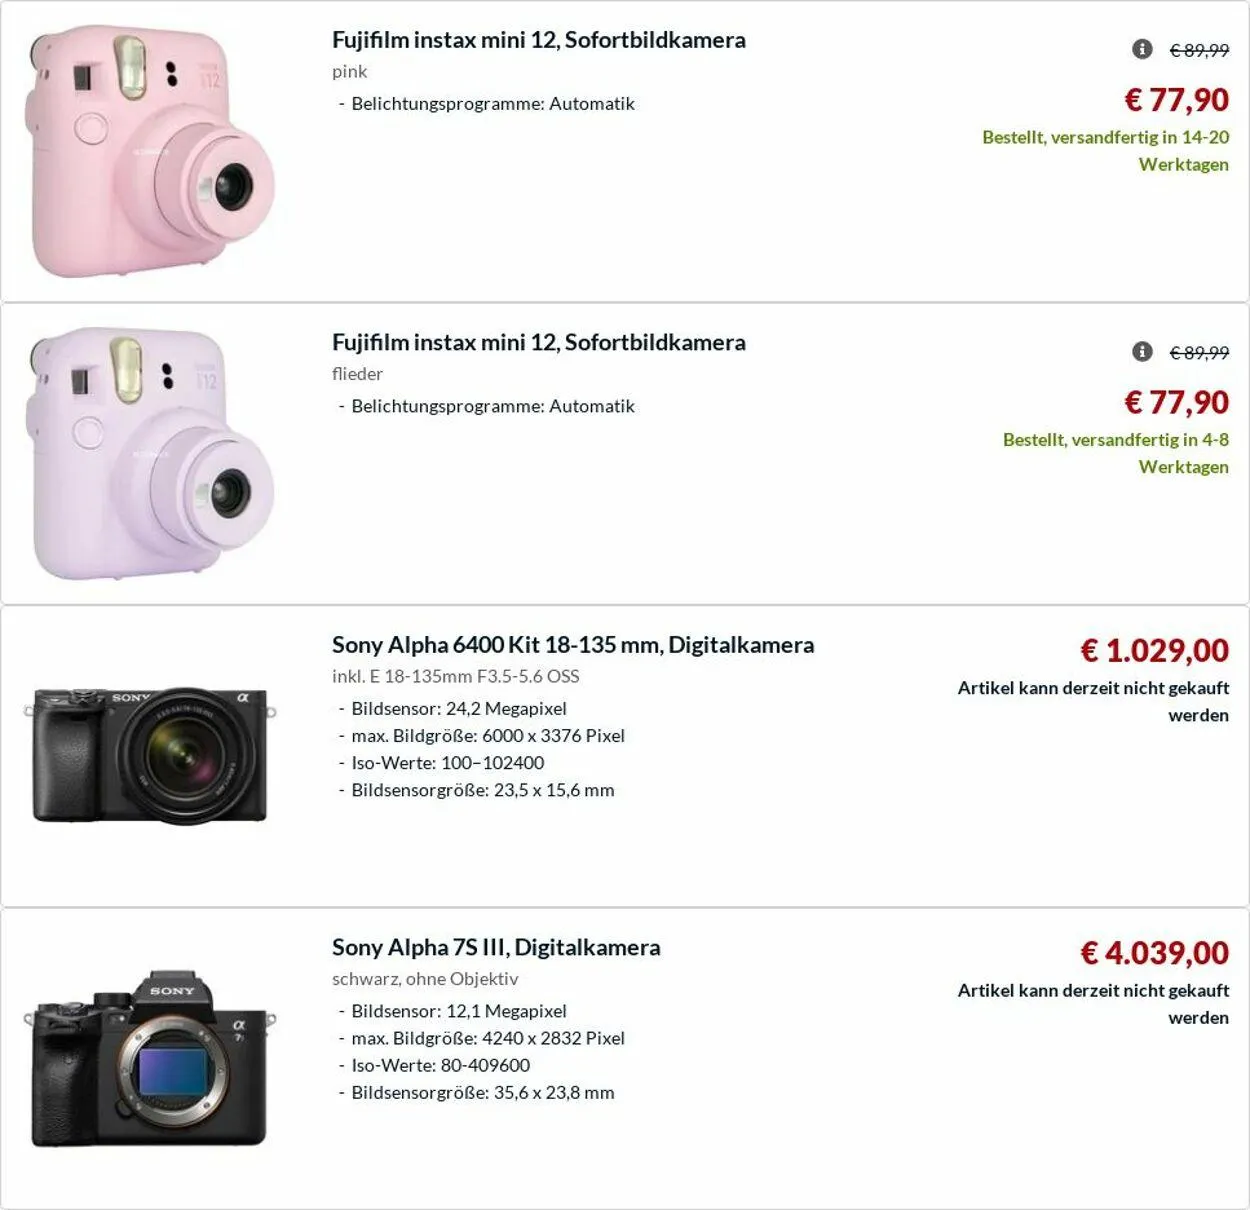Click the 'schwarz, ohne Objektiv' subtitle
The width and height of the screenshot is (1250, 1210).
(425, 978)
